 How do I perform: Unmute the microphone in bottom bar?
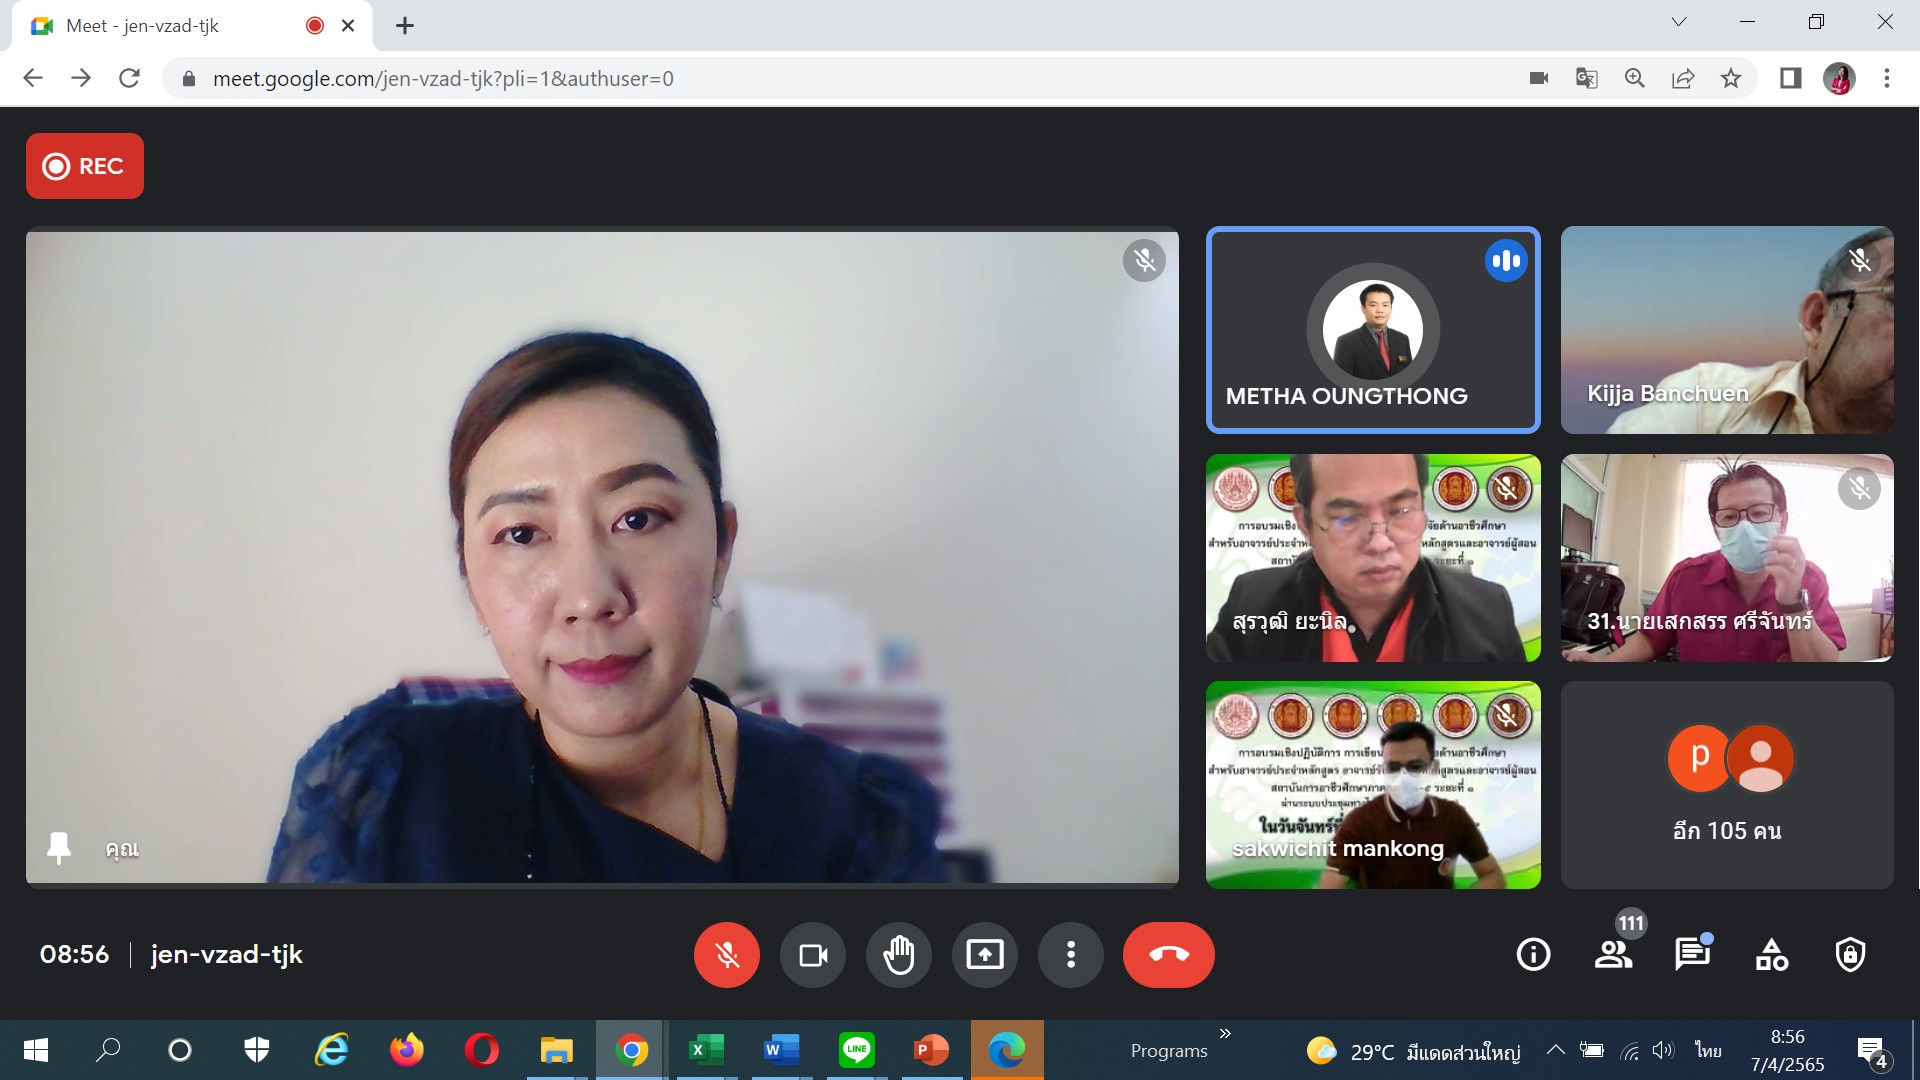[727, 955]
